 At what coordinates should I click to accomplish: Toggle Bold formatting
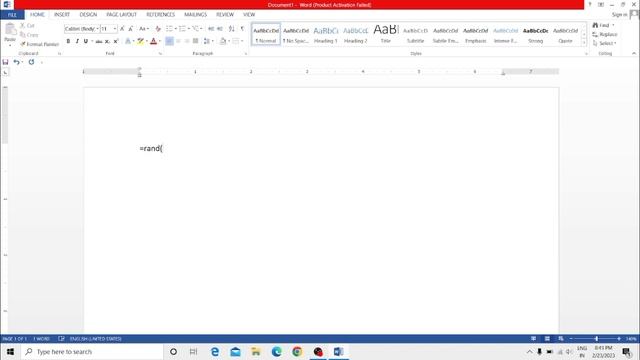point(68,41)
